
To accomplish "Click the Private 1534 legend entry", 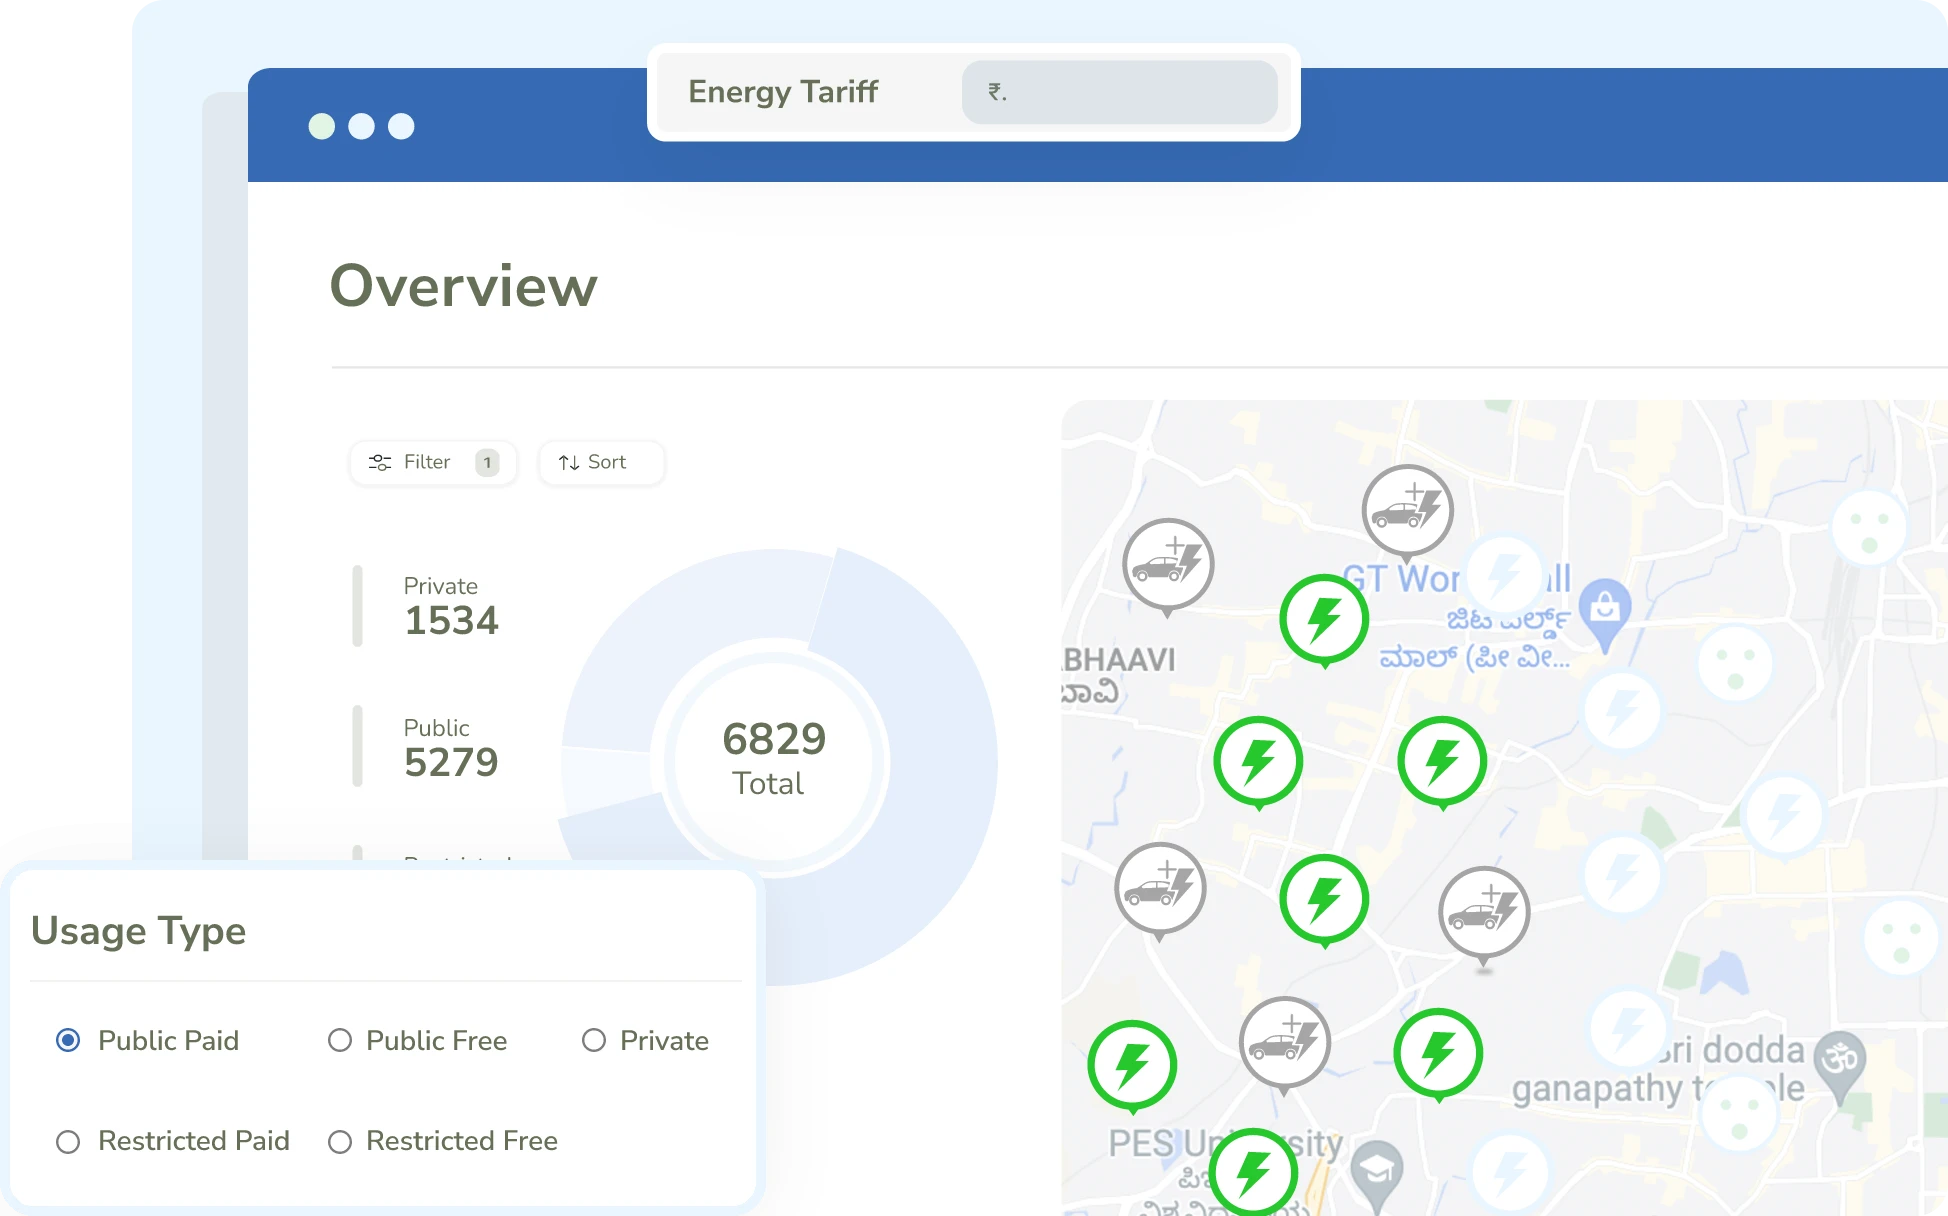I will (x=450, y=606).
